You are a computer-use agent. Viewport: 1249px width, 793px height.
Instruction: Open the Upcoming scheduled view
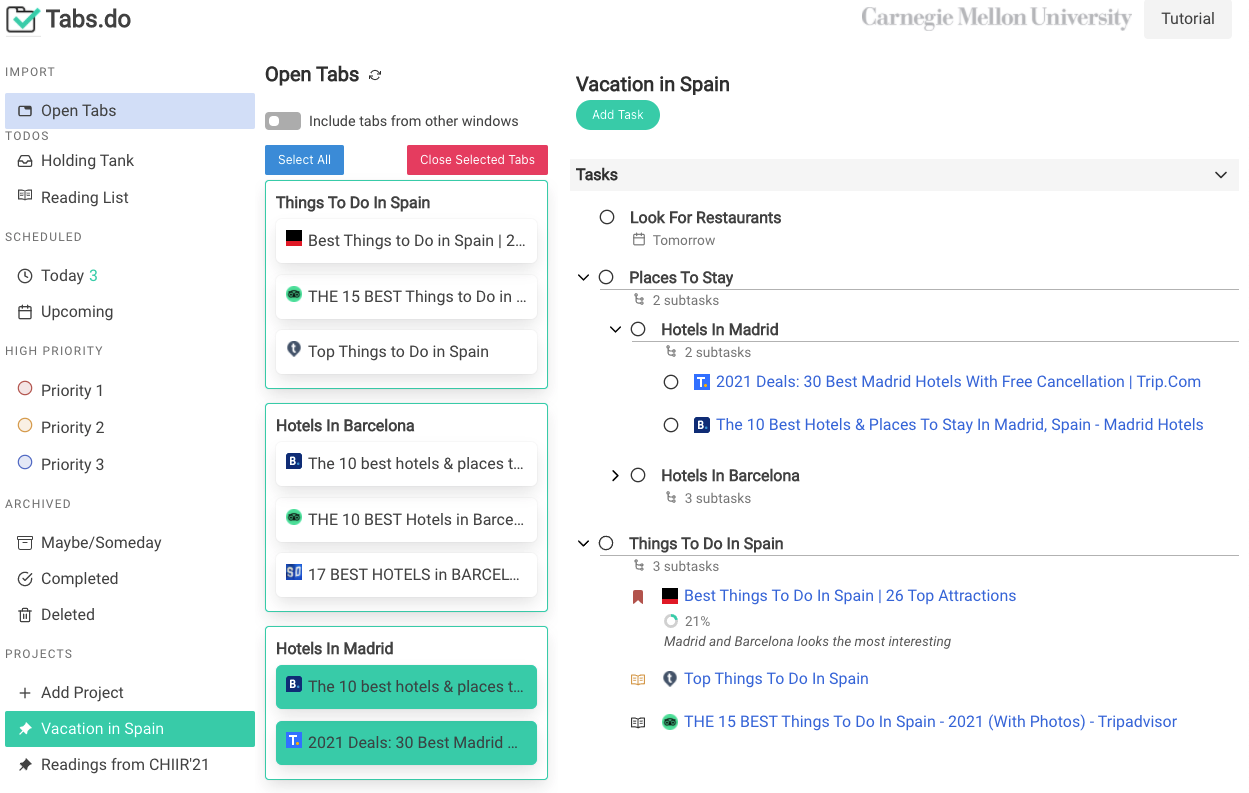click(76, 312)
